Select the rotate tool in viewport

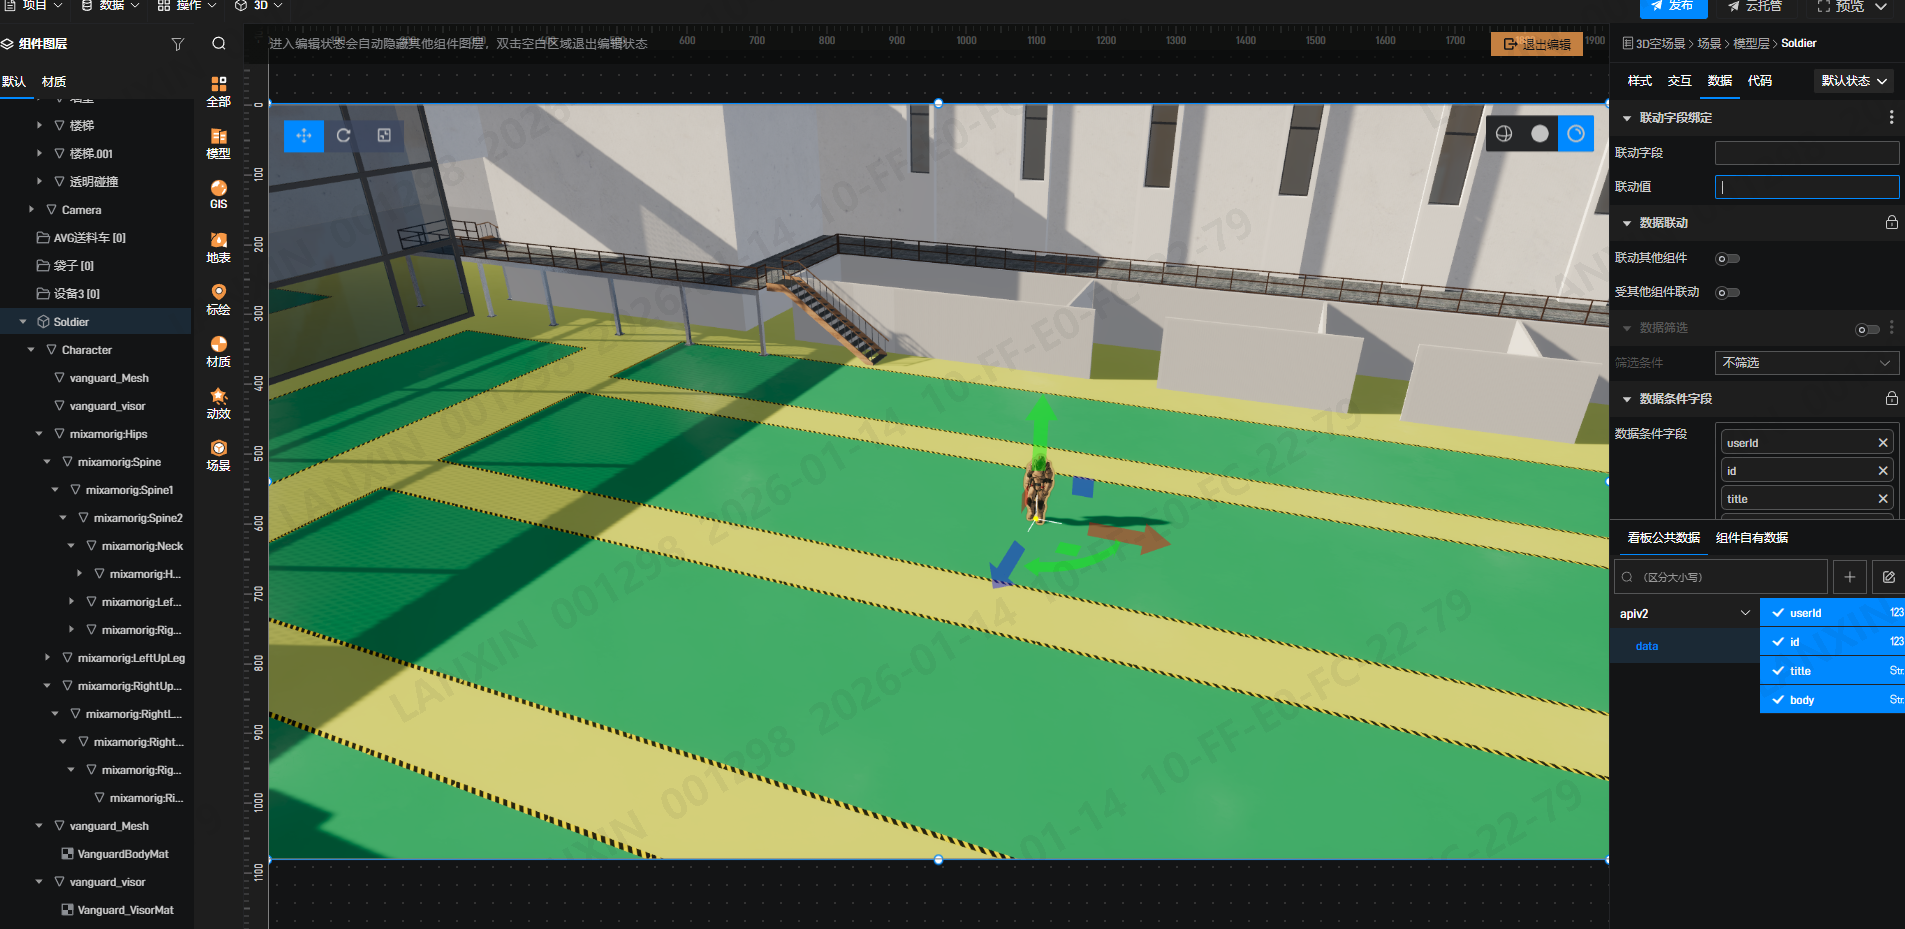(x=344, y=135)
